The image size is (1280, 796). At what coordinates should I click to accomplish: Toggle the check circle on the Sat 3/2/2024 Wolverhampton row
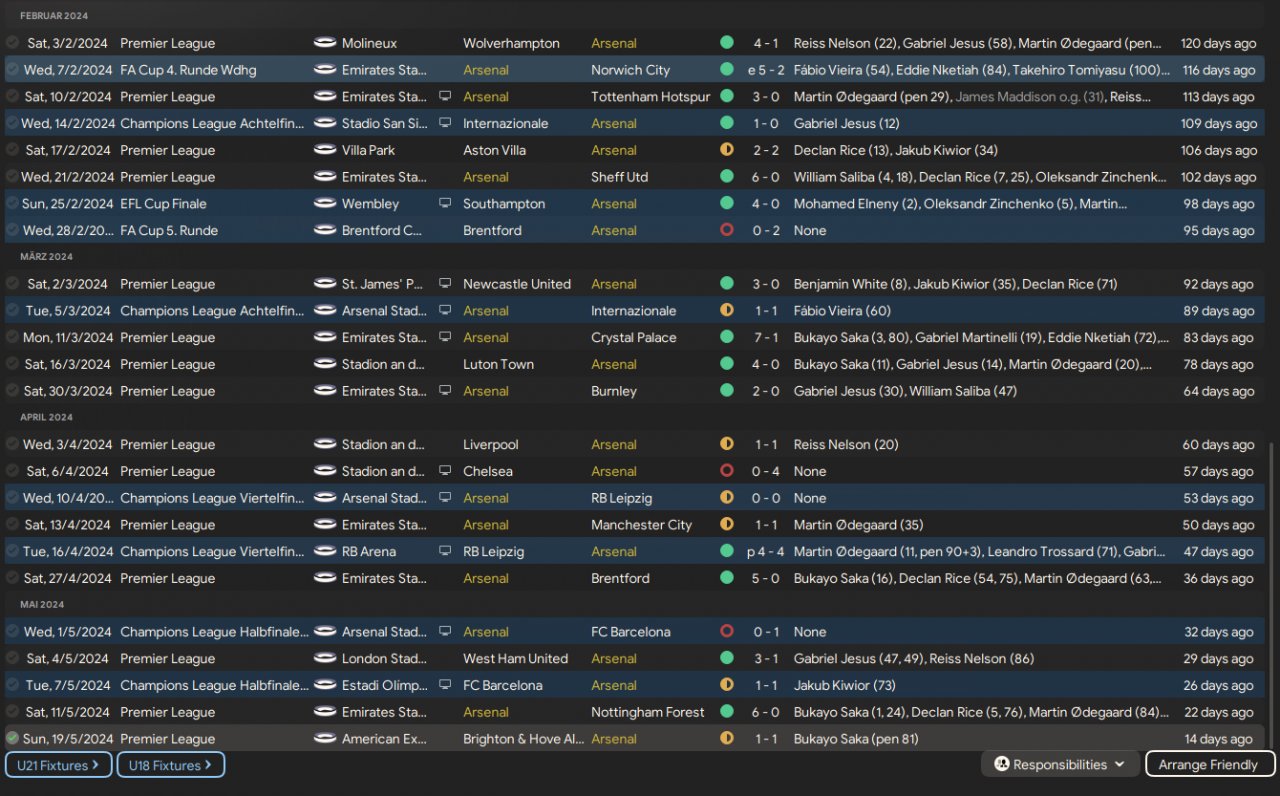pyautogui.click(x=12, y=43)
